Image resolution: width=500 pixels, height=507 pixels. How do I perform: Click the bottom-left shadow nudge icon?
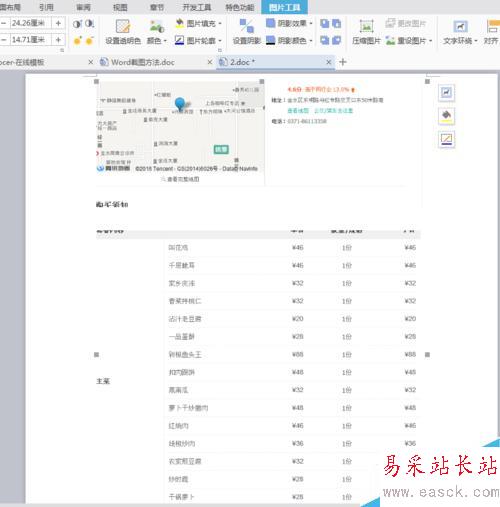pyautogui.click(x=324, y=41)
